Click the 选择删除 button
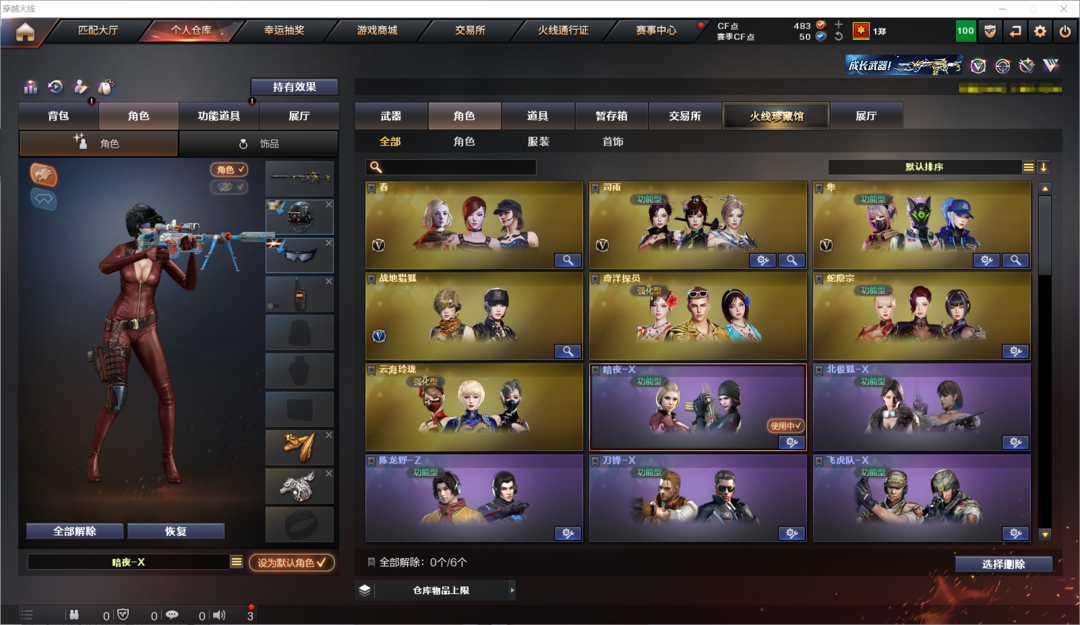The height and width of the screenshot is (625, 1080). (x=1004, y=564)
